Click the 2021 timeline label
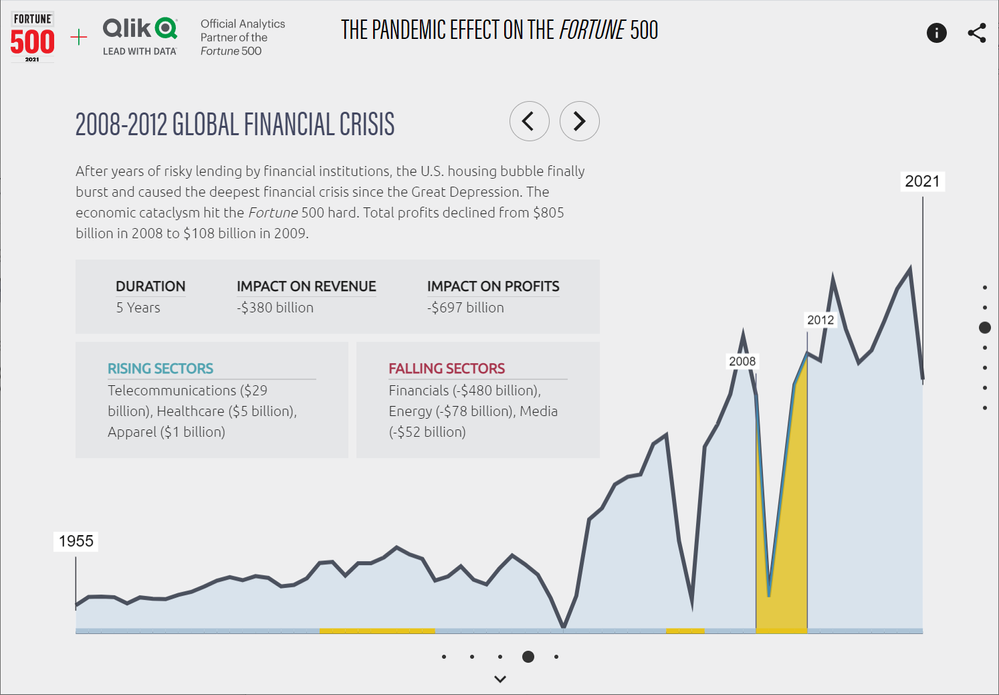 coord(922,181)
